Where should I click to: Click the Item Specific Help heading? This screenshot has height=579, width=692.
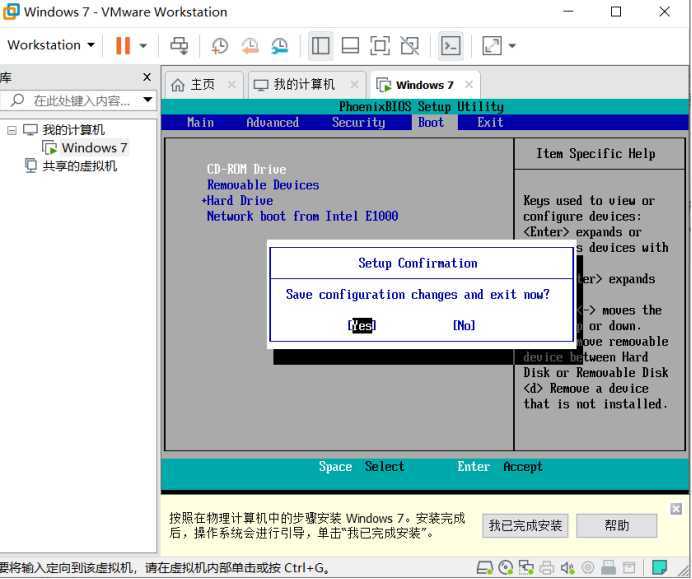point(596,154)
